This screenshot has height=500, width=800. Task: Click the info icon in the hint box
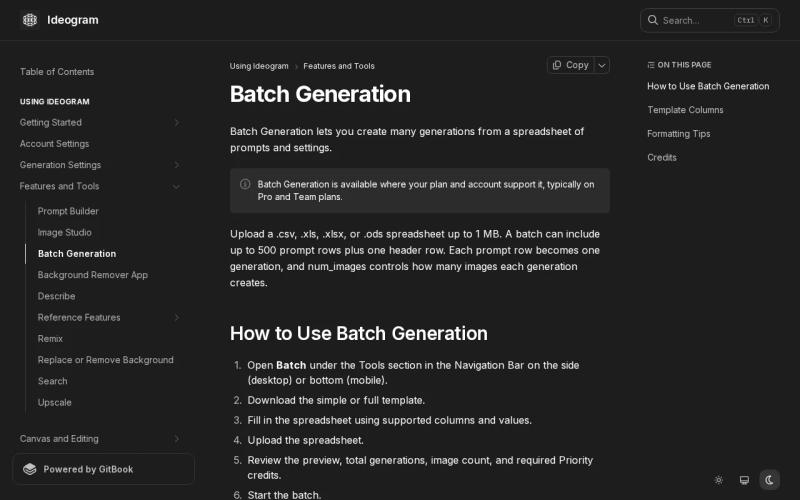pyautogui.click(x=245, y=184)
